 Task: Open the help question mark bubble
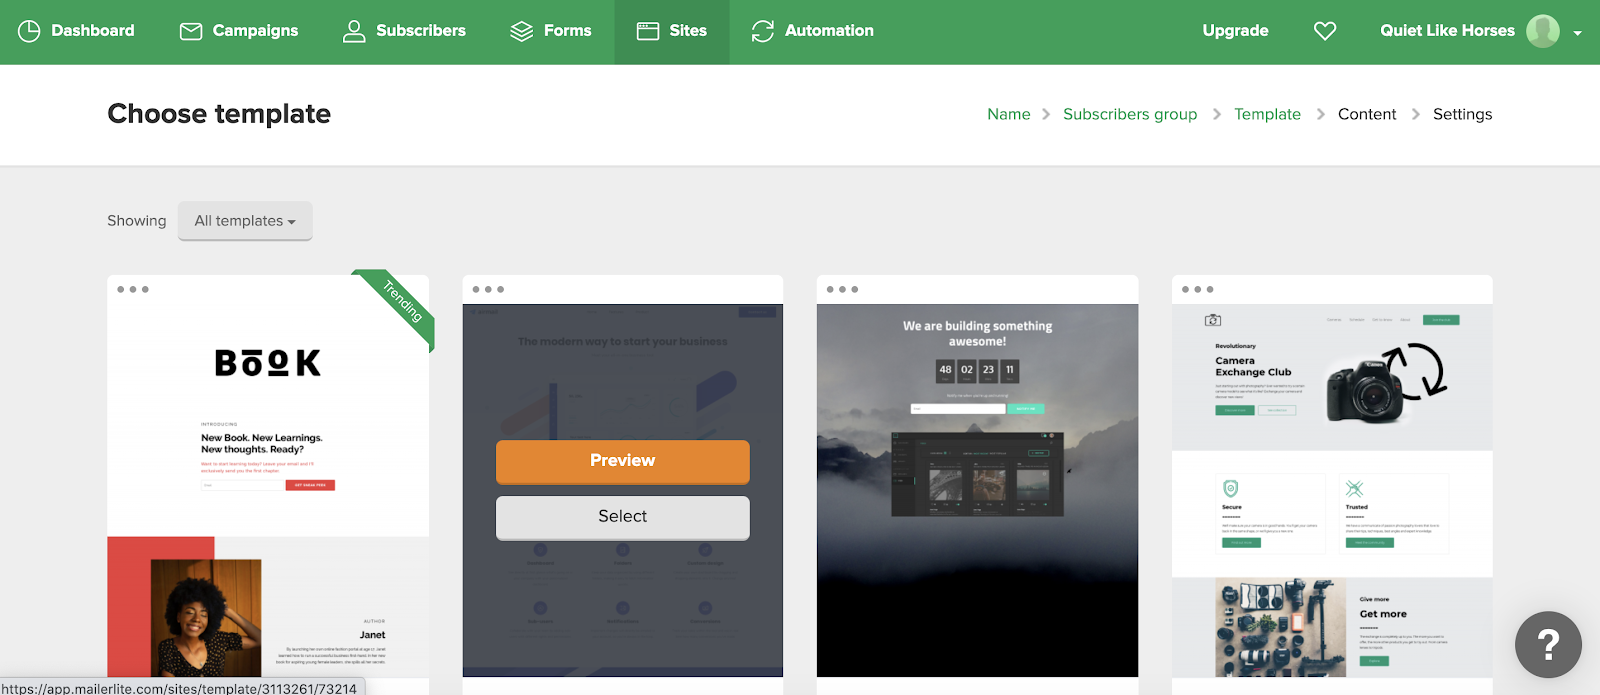1548,644
